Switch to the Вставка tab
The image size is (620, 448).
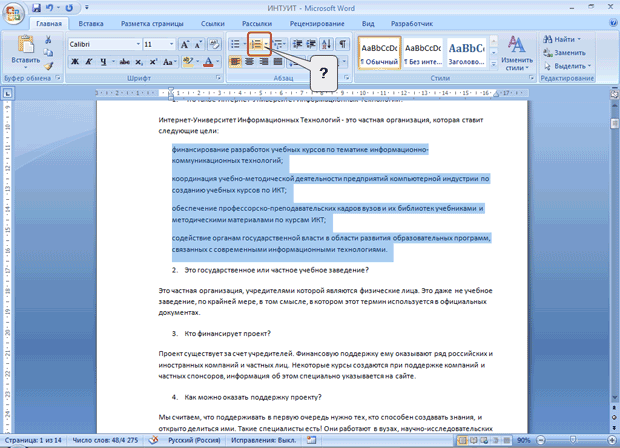coord(91,24)
